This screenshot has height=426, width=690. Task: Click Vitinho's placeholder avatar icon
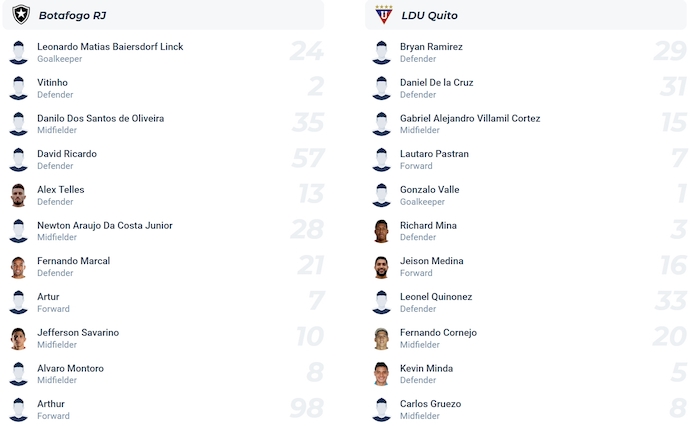pyautogui.click(x=18, y=88)
